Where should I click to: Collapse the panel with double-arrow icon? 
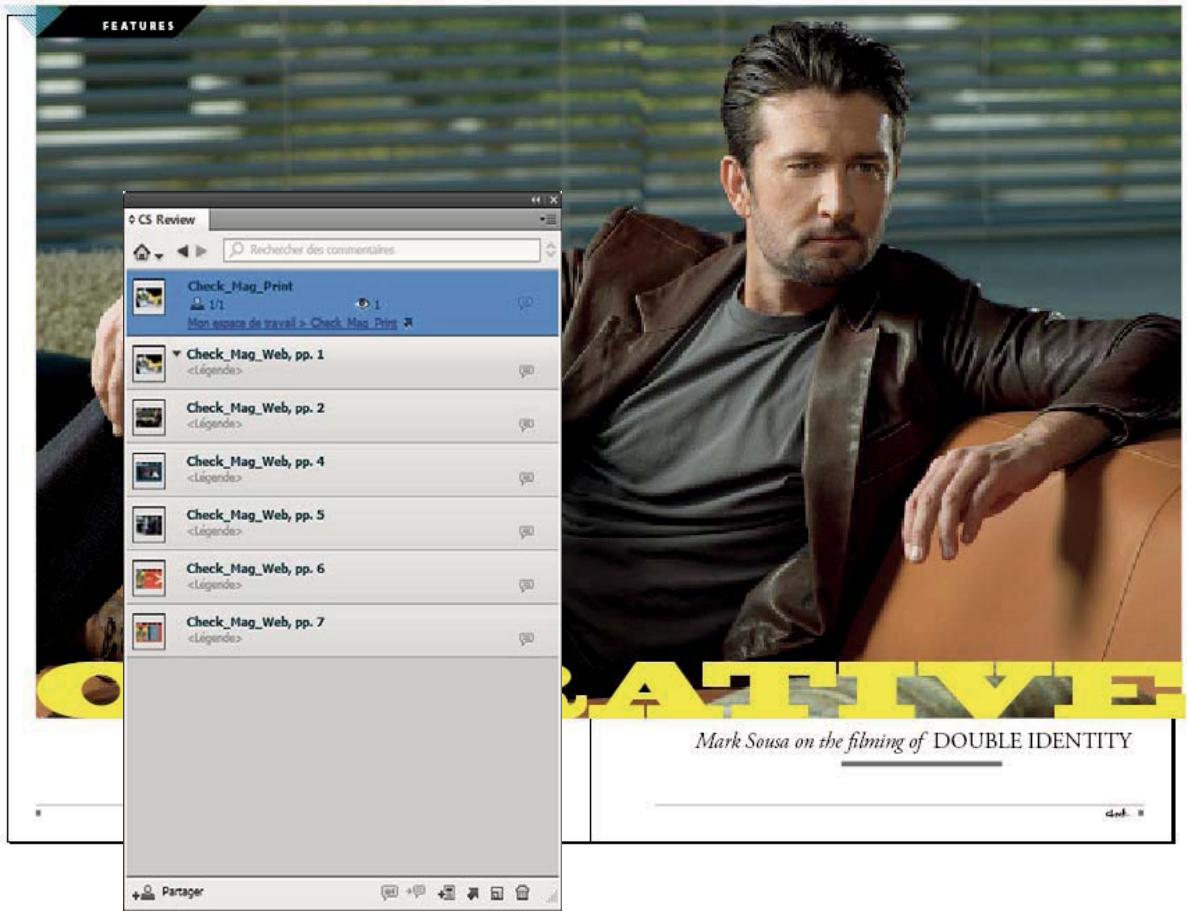click(x=536, y=200)
